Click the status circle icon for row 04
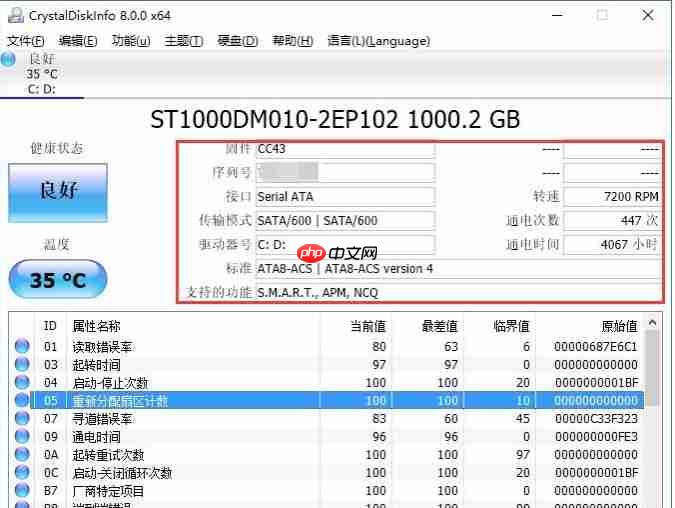 pyautogui.click(x=22, y=382)
